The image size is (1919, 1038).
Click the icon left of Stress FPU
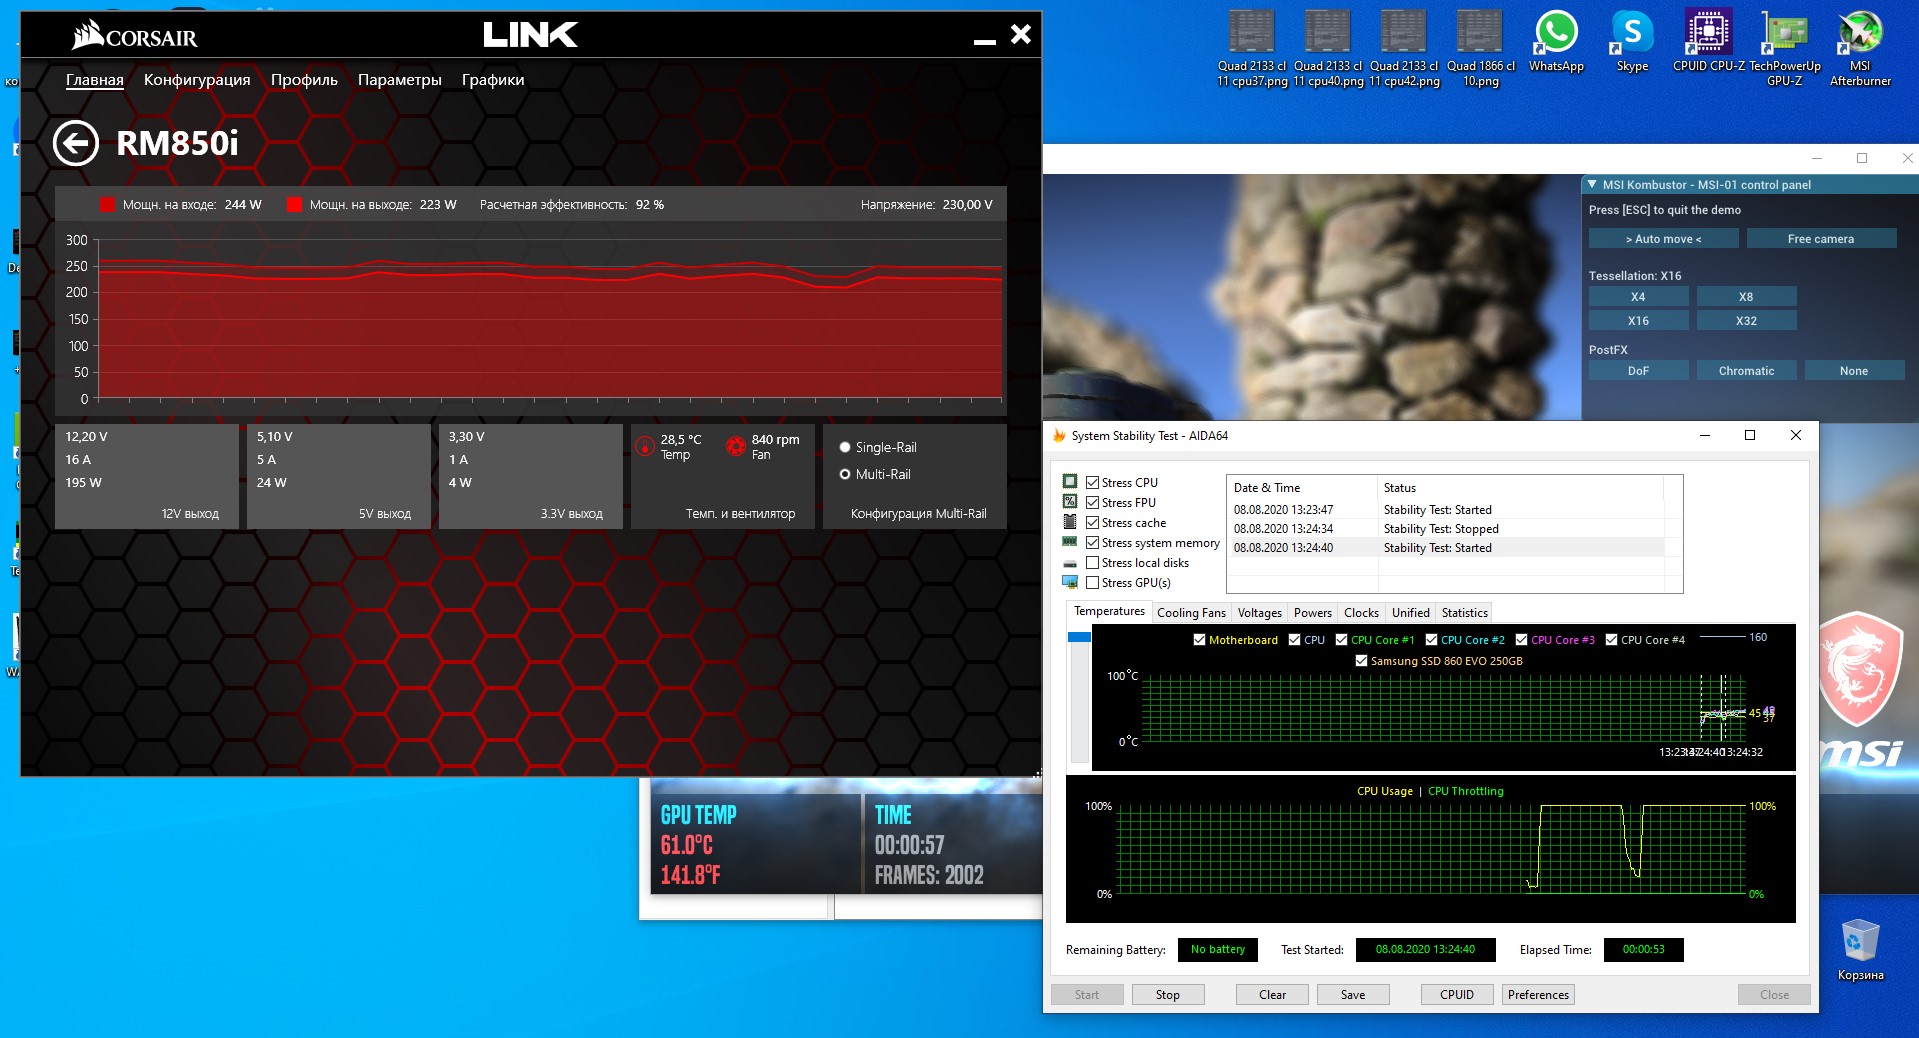tap(1070, 502)
